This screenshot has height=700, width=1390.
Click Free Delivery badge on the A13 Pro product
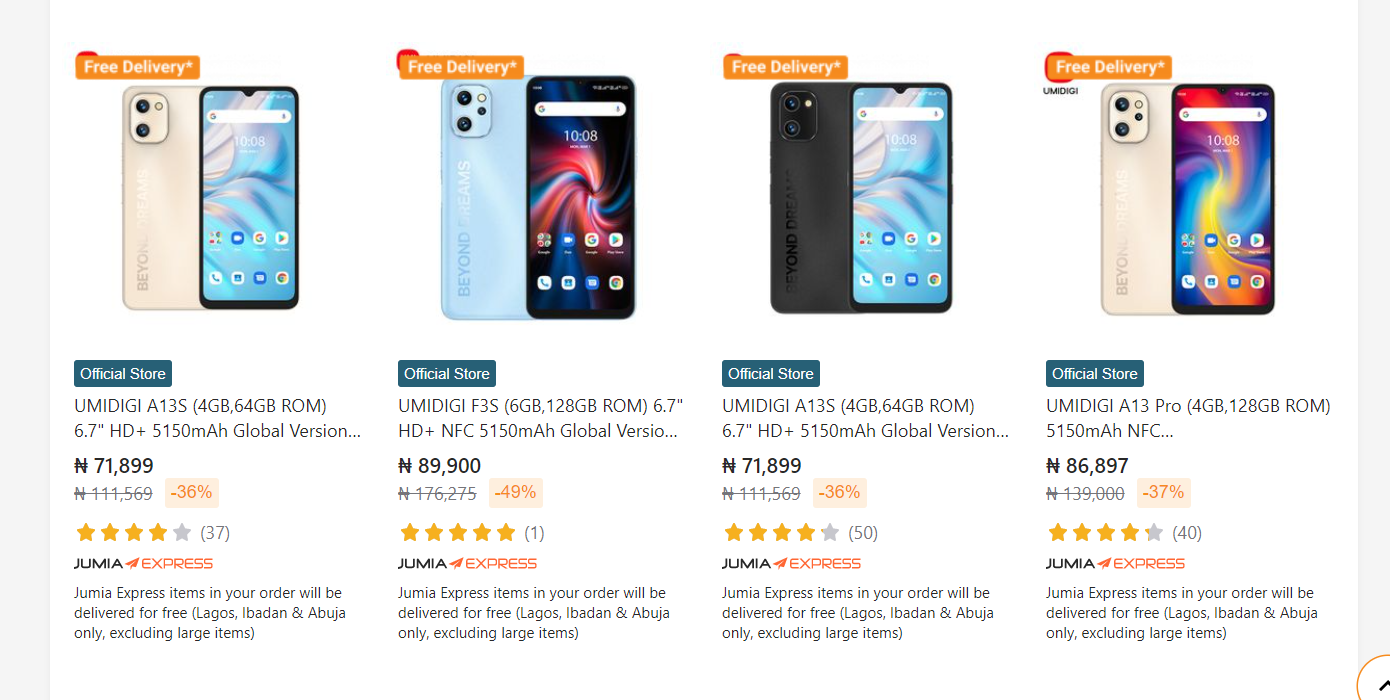1109,67
